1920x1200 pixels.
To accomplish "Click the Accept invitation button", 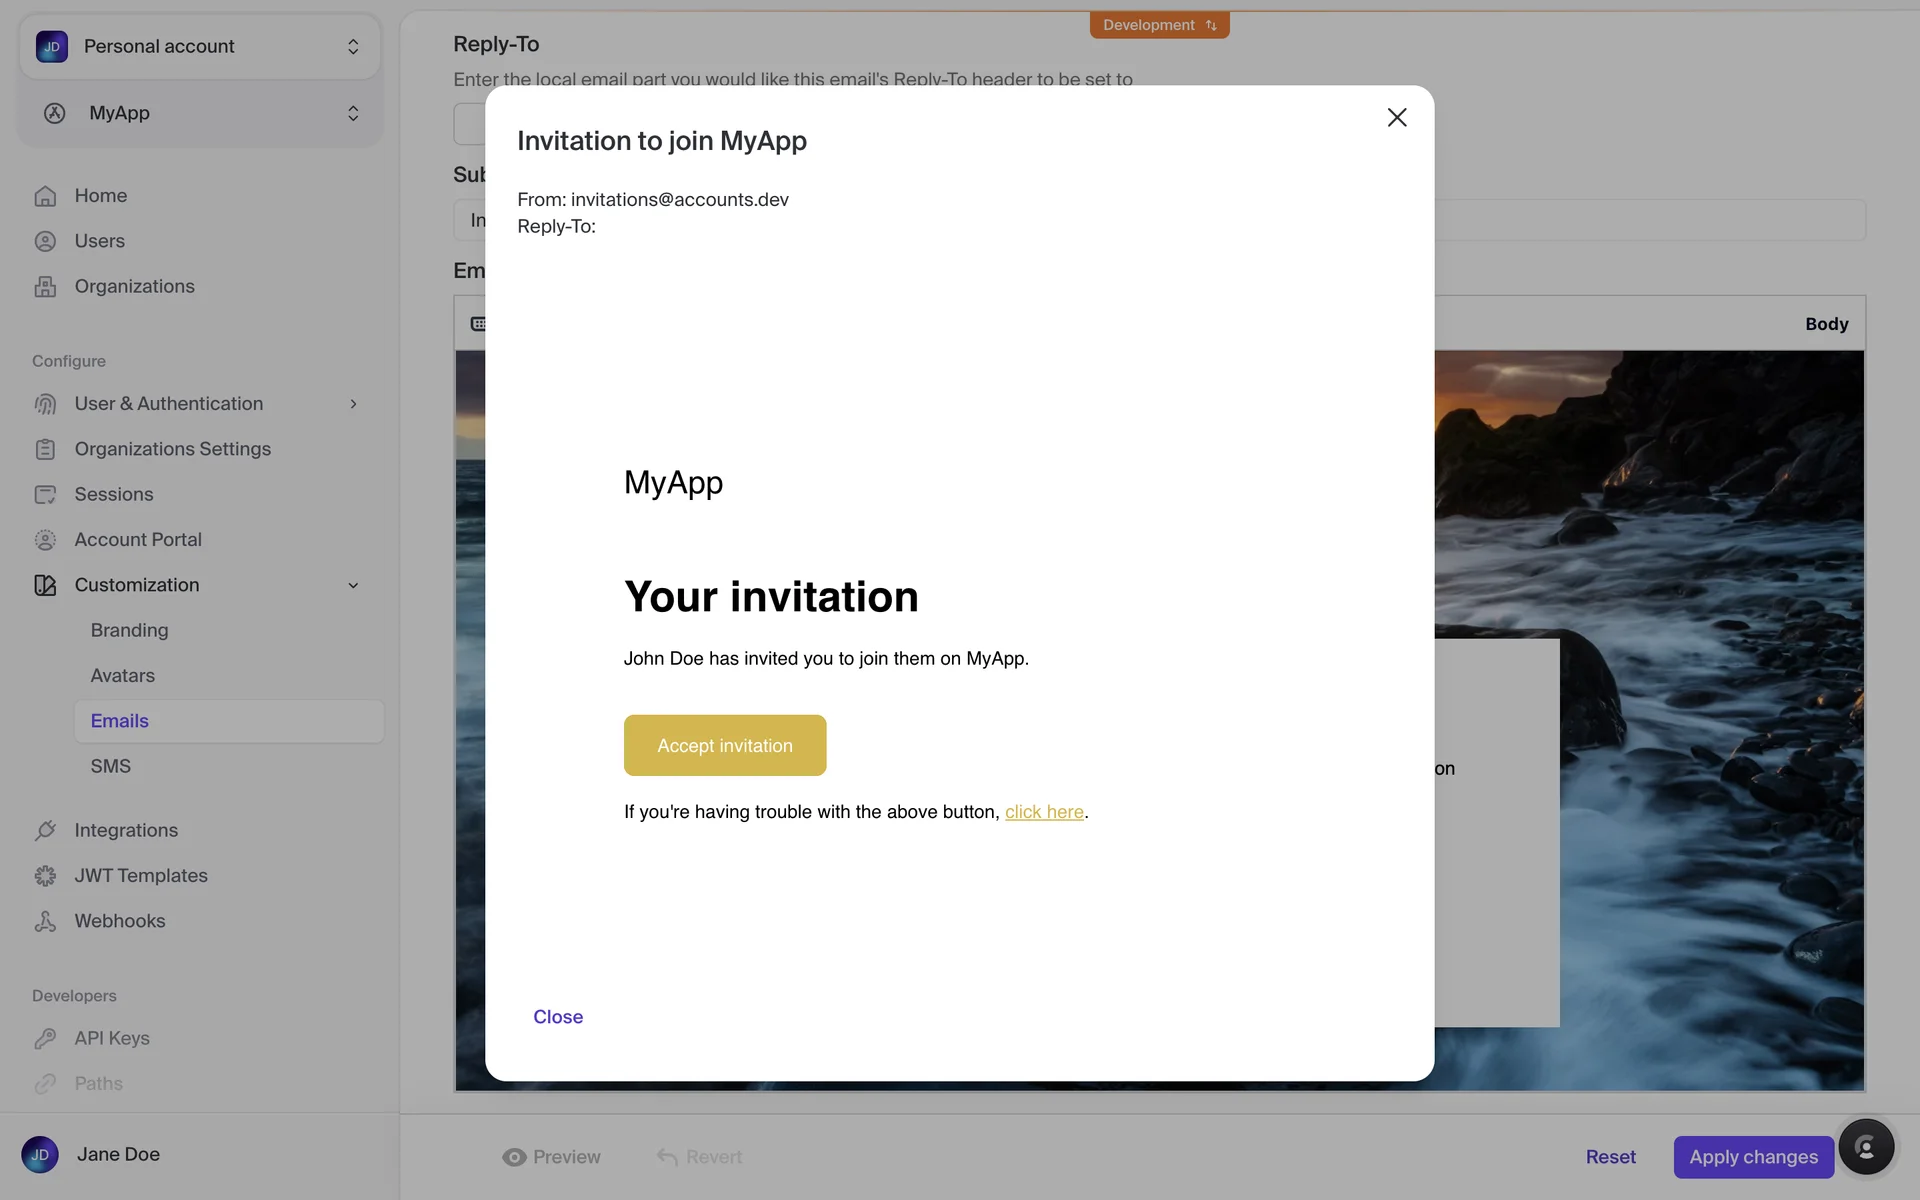I will click(725, 745).
